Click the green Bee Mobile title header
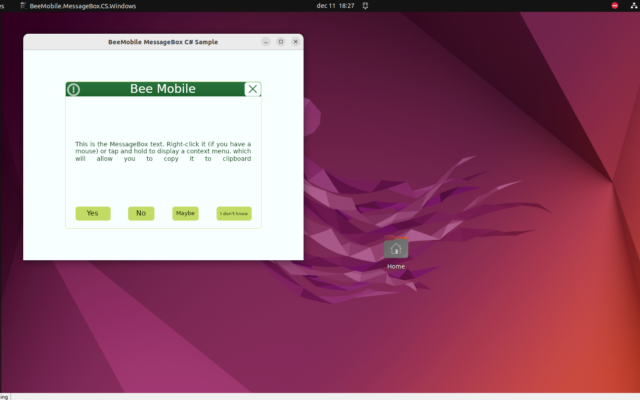Screen dimensions: 640x400 tap(162, 89)
